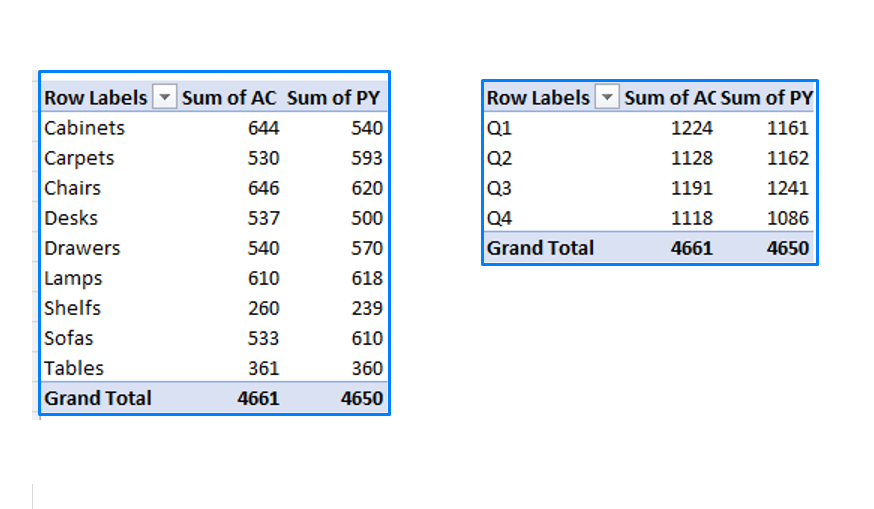Select the Q2 row label

pos(499,158)
